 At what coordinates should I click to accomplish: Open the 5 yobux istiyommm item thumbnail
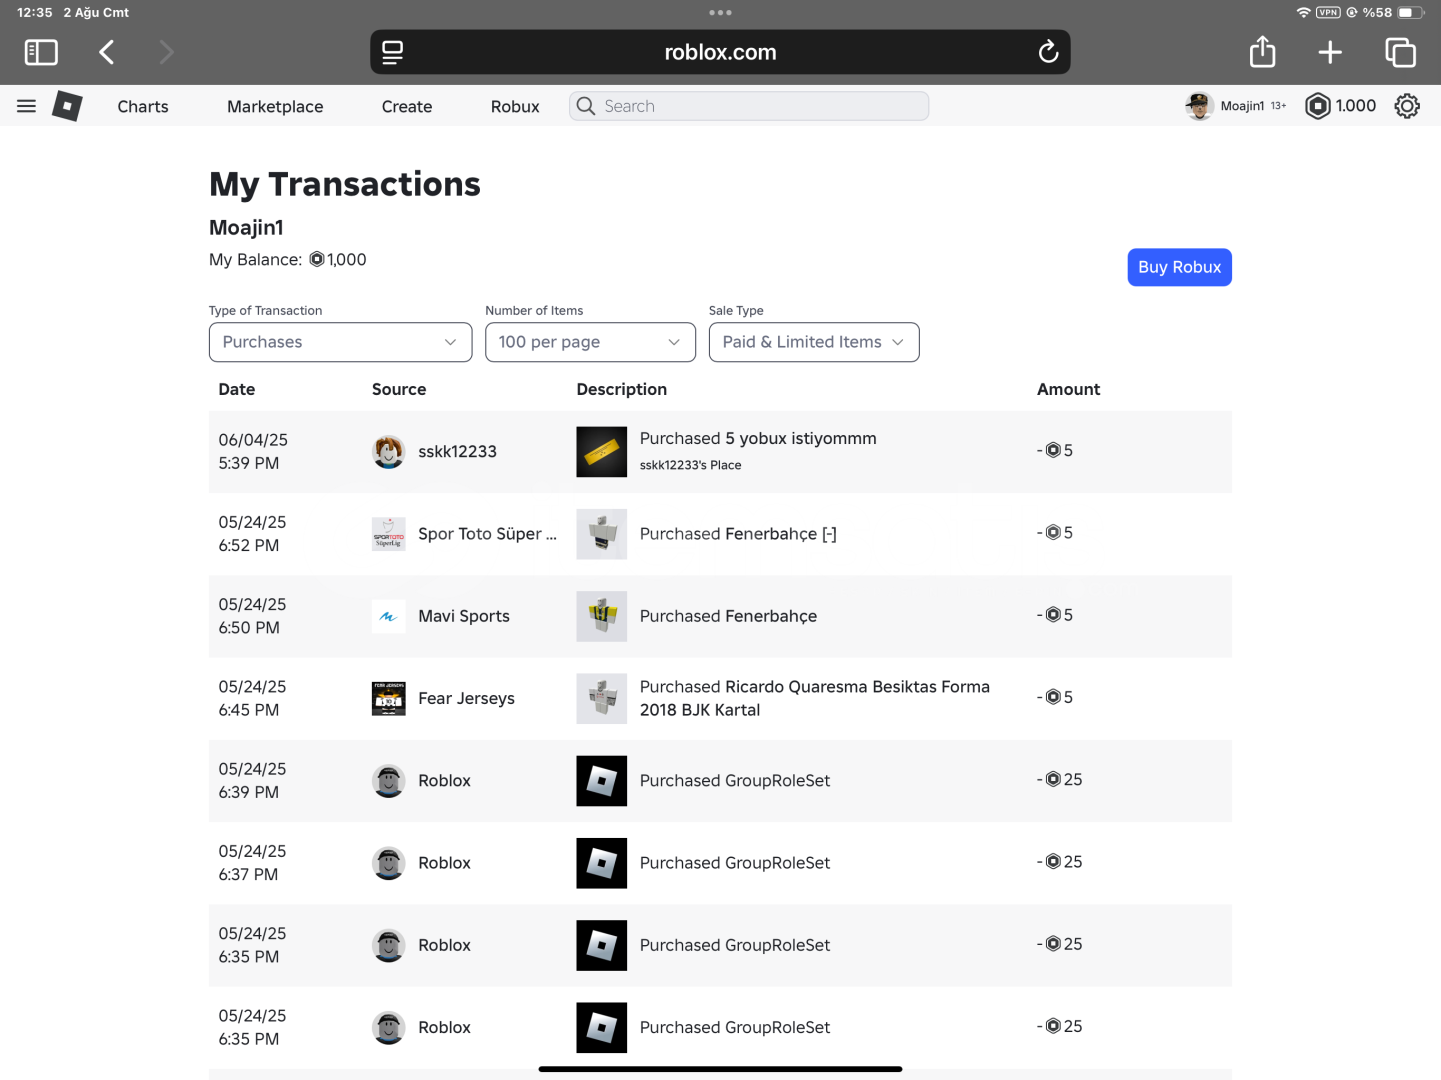click(602, 452)
